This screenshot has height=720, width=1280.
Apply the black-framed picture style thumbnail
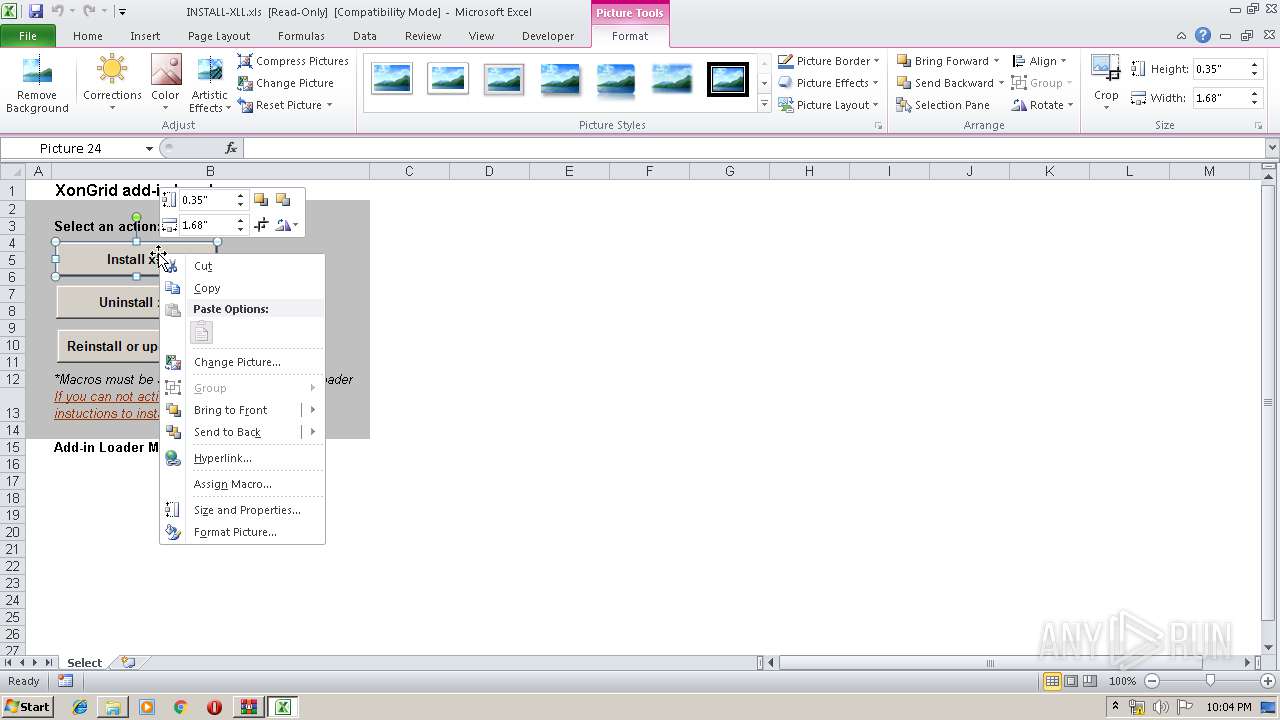click(728, 79)
